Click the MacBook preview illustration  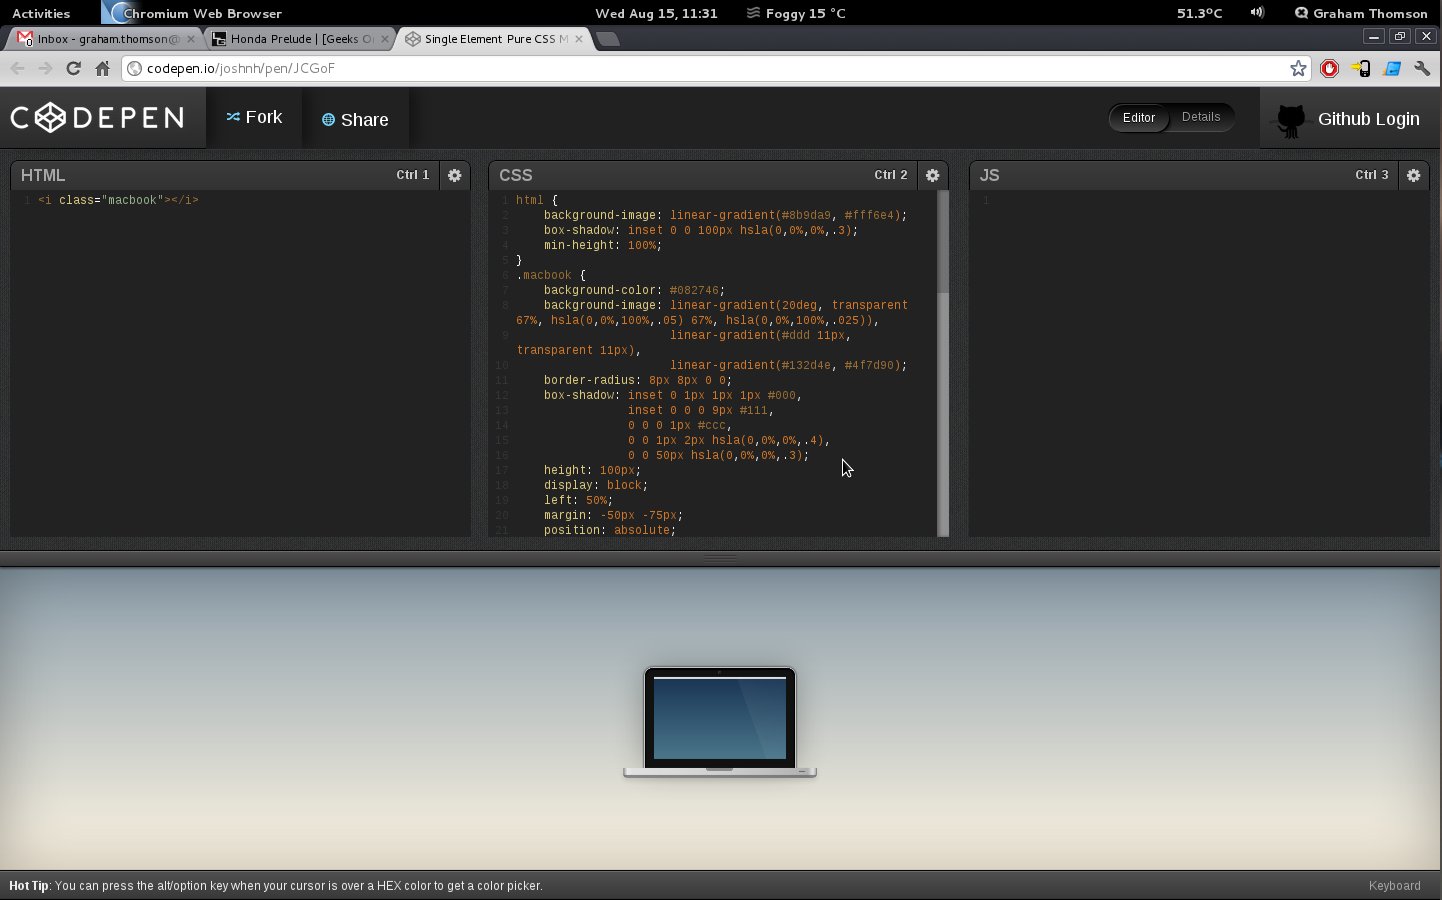coord(720,722)
